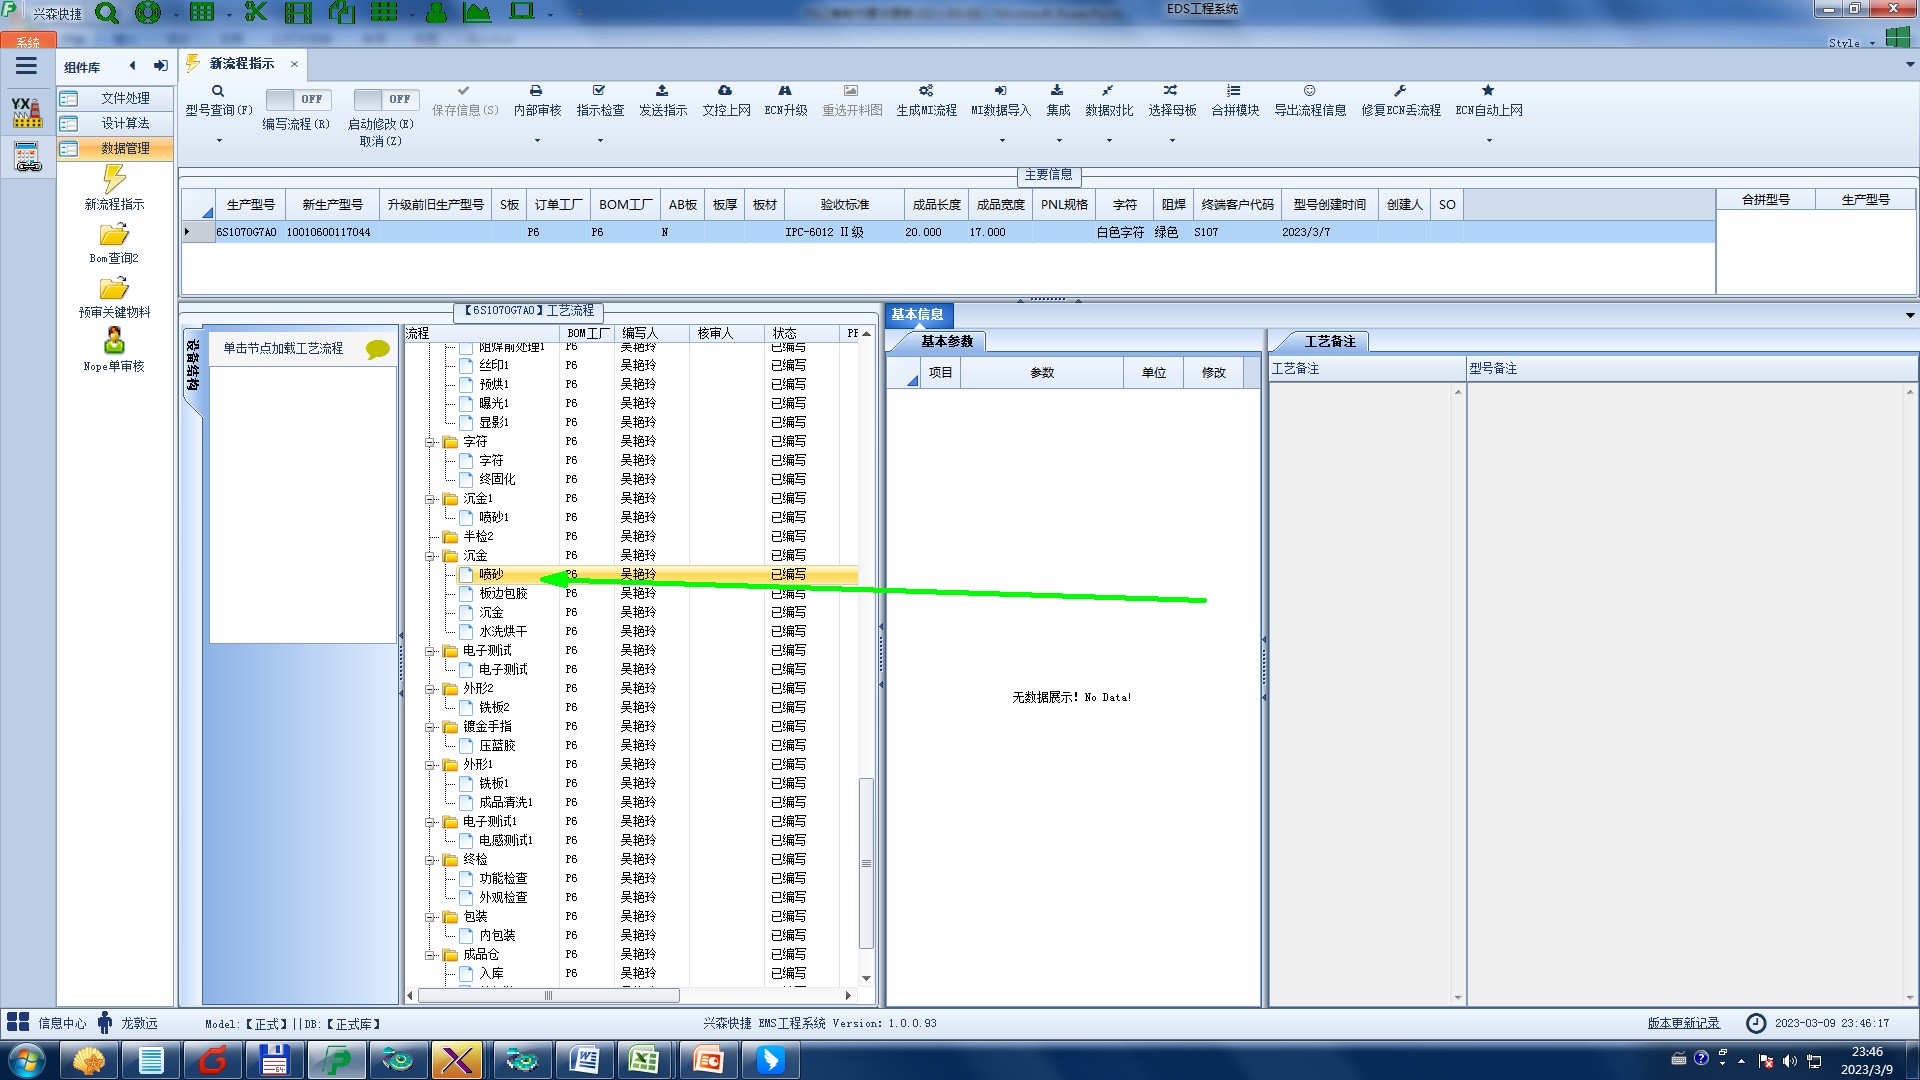The width and height of the screenshot is (1920, 1080).
Task: Open the 新流程指示 lightning sidebar icon
Action: click(x=114, y=180)
